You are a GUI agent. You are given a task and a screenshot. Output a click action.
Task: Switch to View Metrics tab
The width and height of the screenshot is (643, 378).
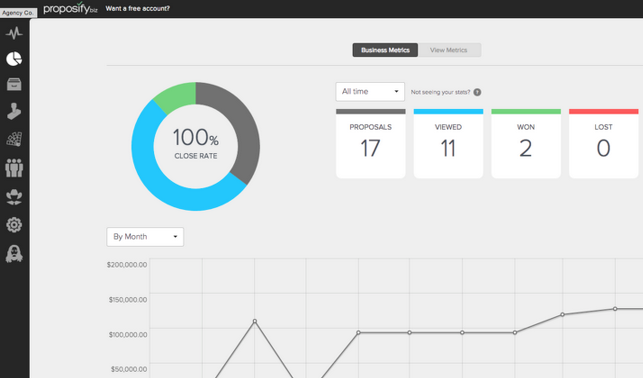449,50
